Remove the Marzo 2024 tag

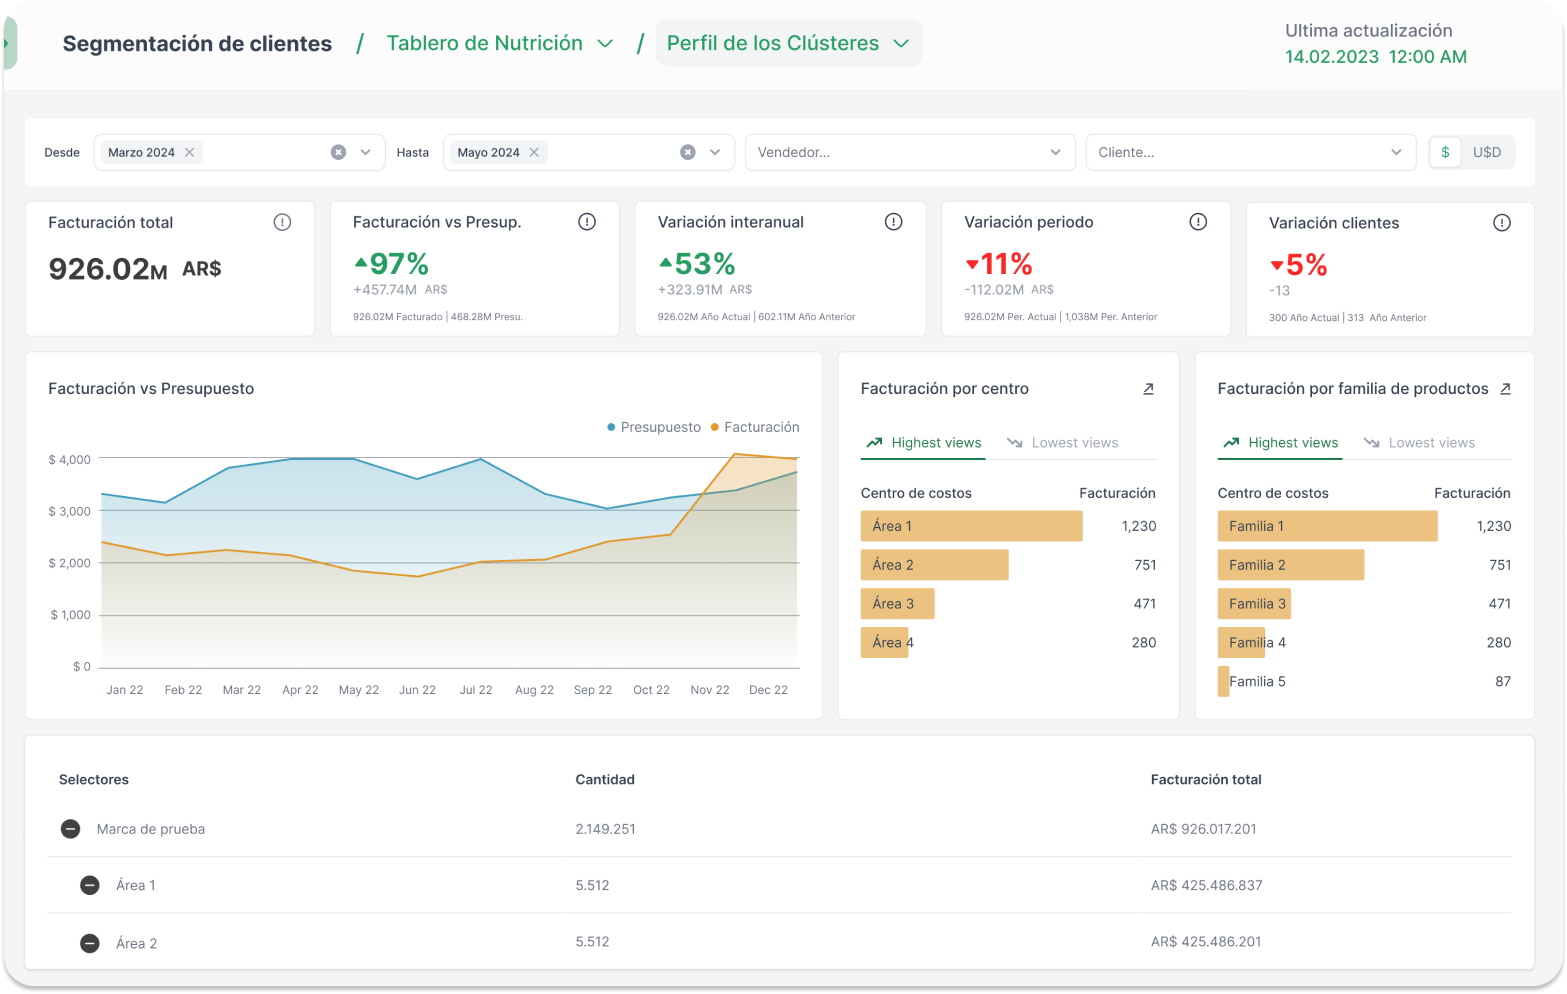click(189, 152)
